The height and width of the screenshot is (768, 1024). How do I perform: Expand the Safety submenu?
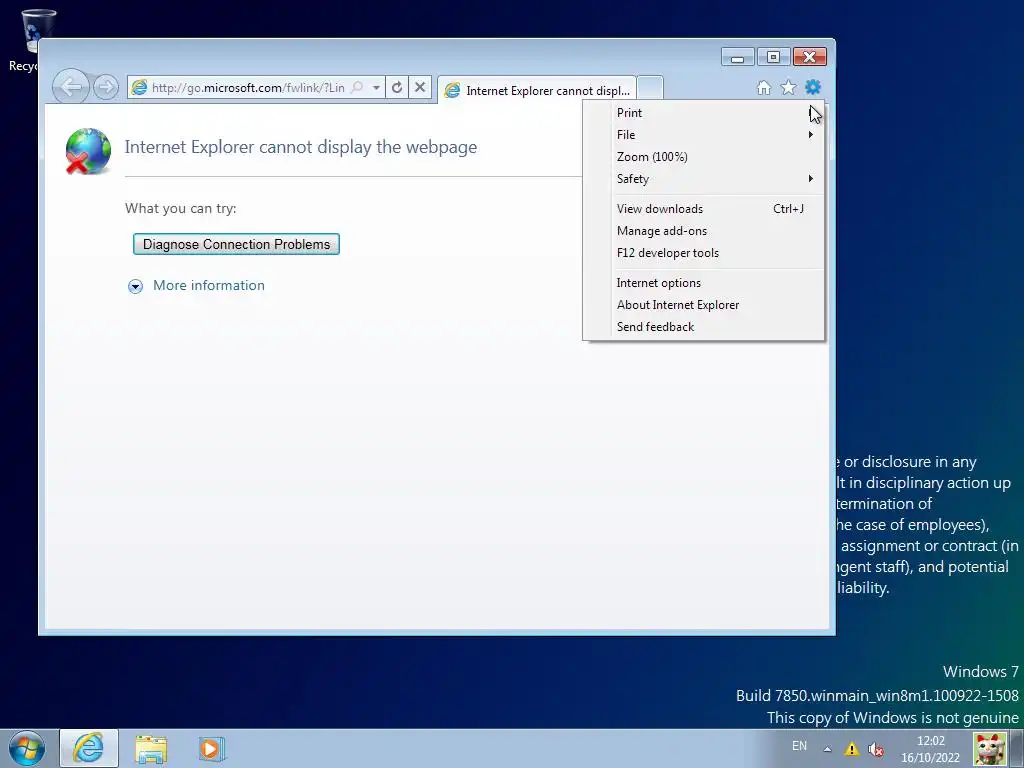pyautogui.click(x=704, y=179)
